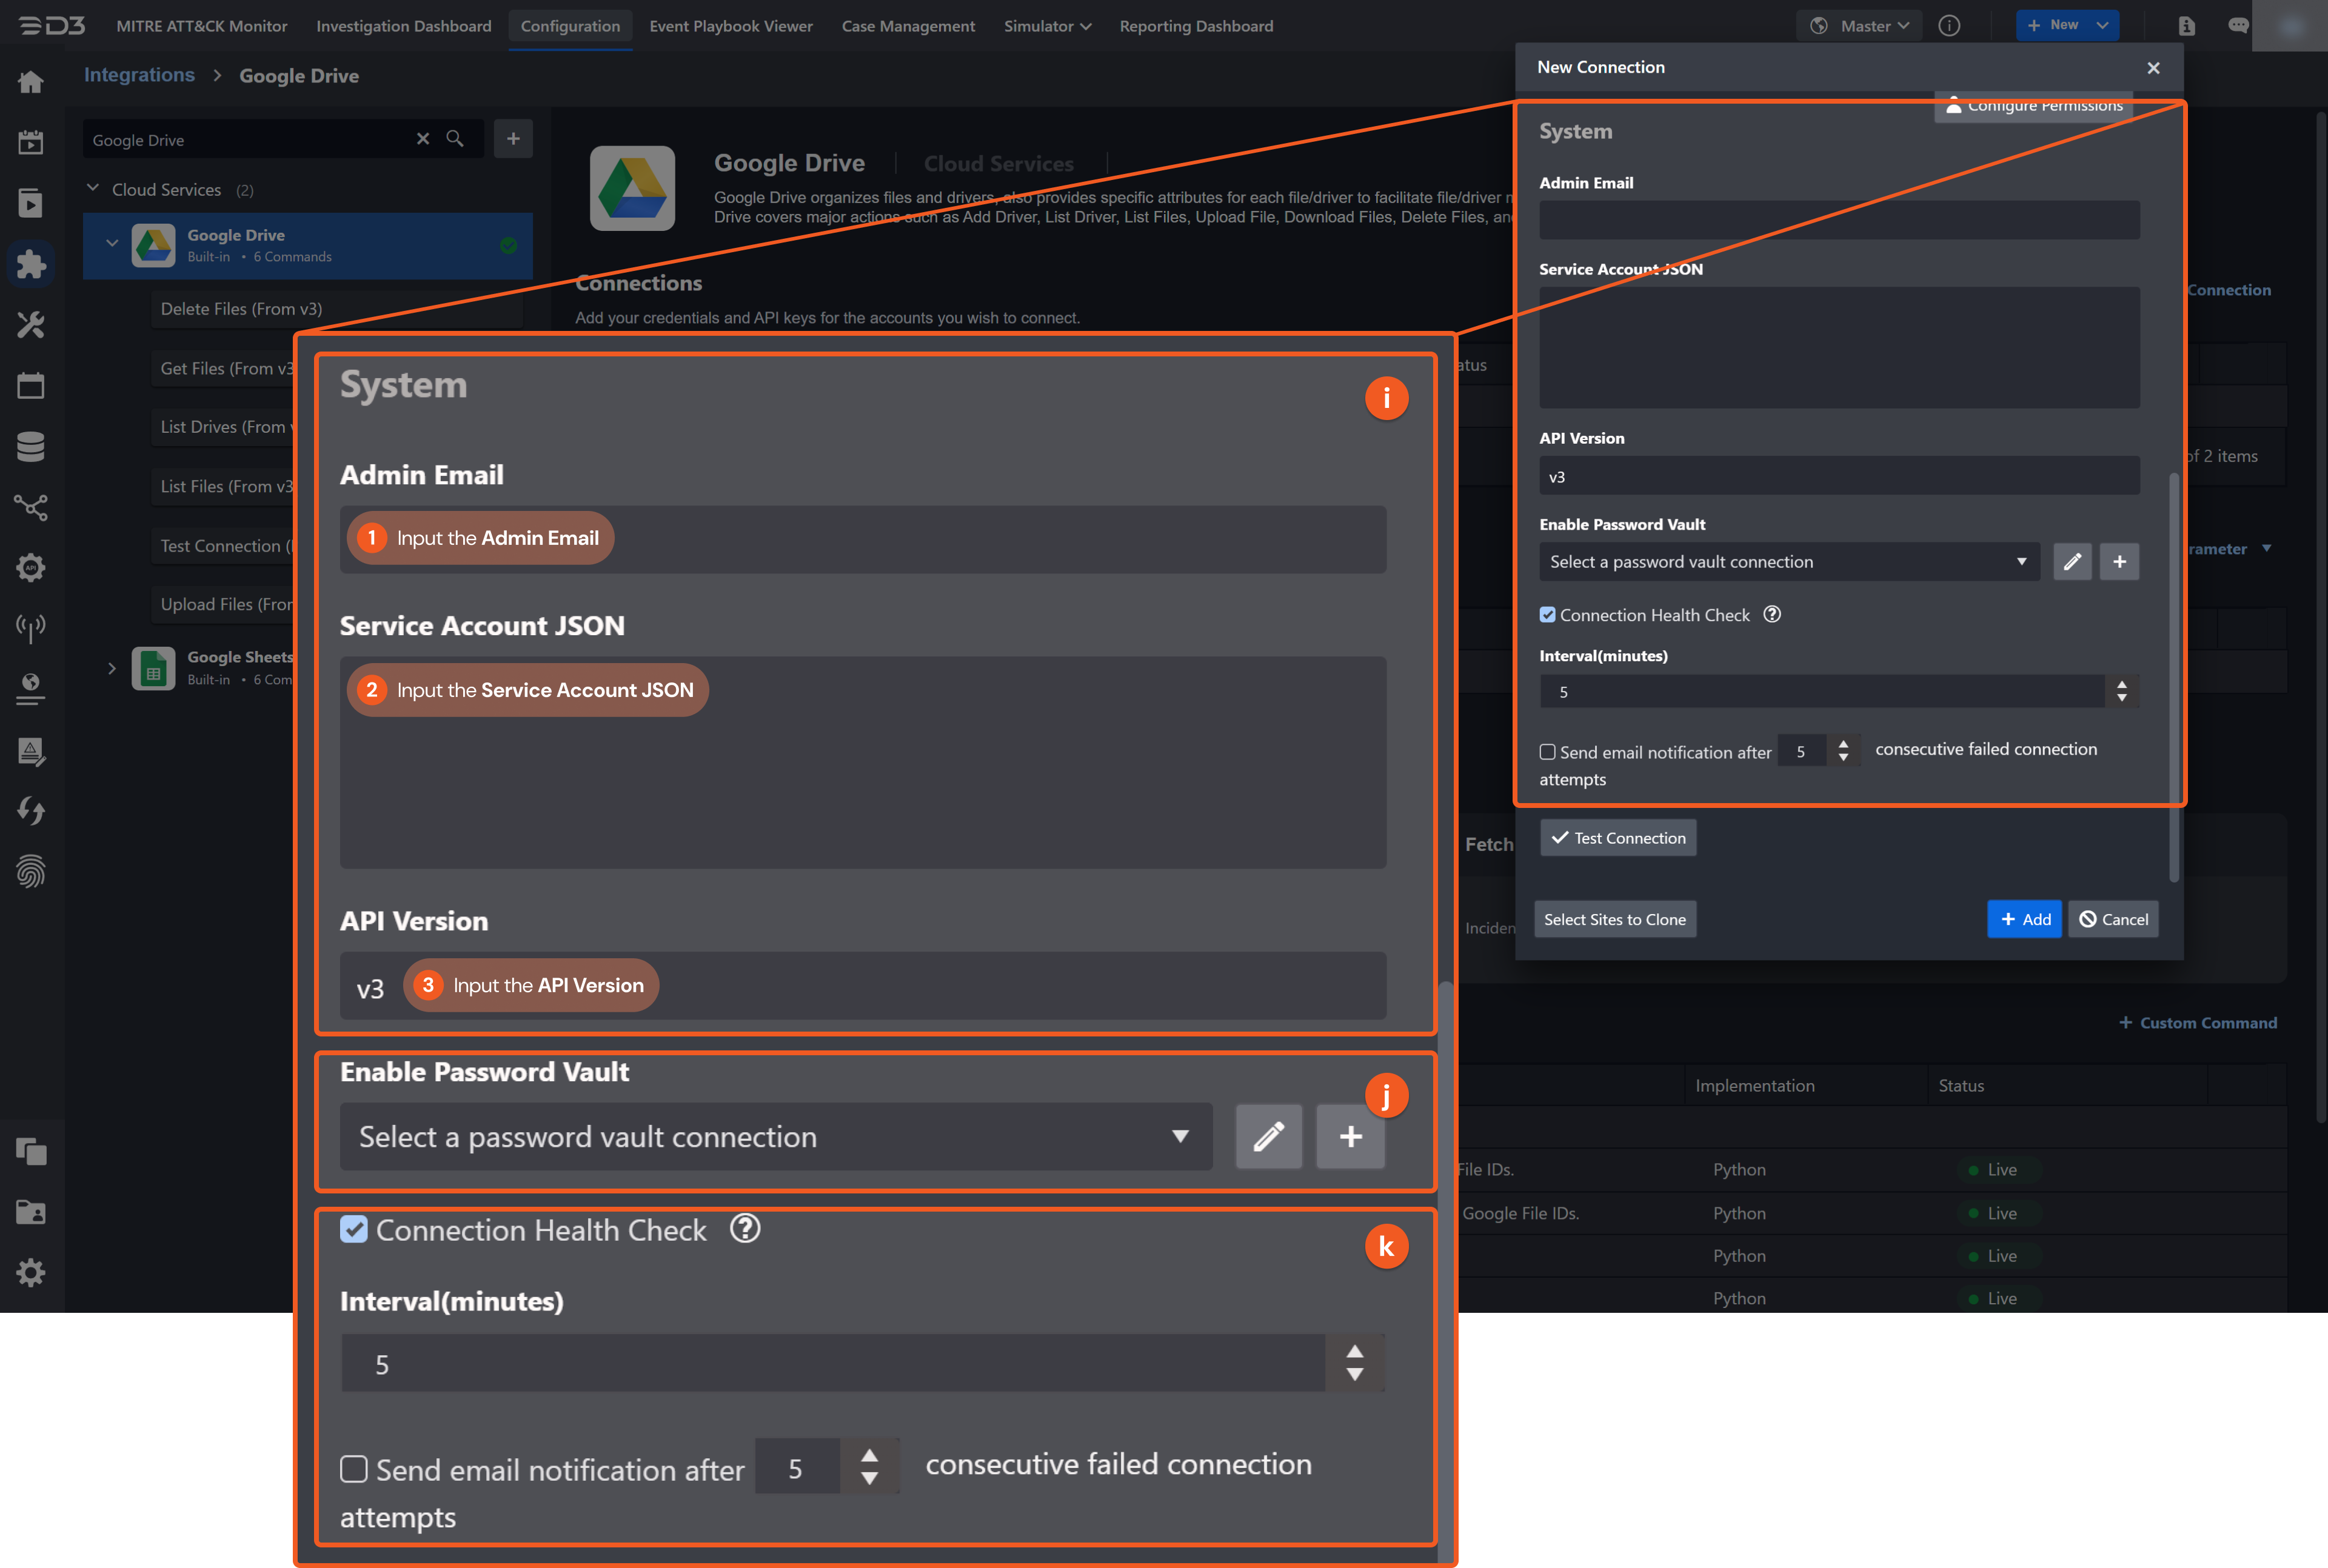
Task: Check Send email notification after failed attempts
Action: click(354, 1469)
